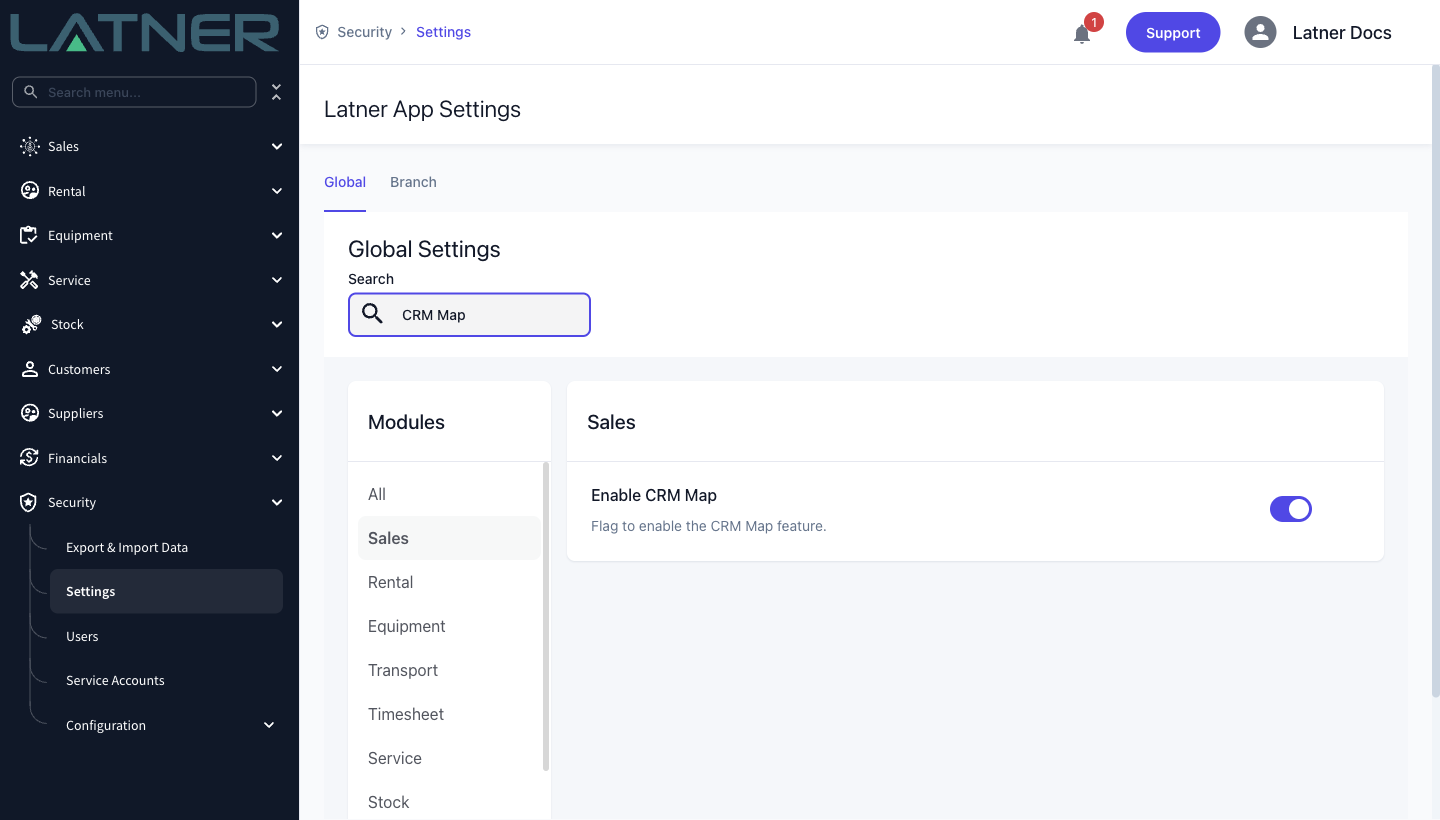
Task: Click the Service tools icon
Action: coord(29,280)
